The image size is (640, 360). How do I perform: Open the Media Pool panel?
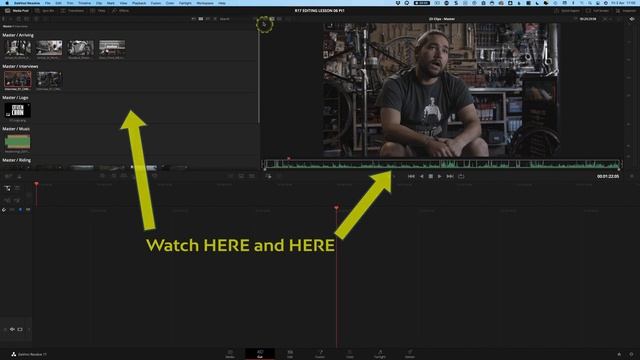(17, 11)
